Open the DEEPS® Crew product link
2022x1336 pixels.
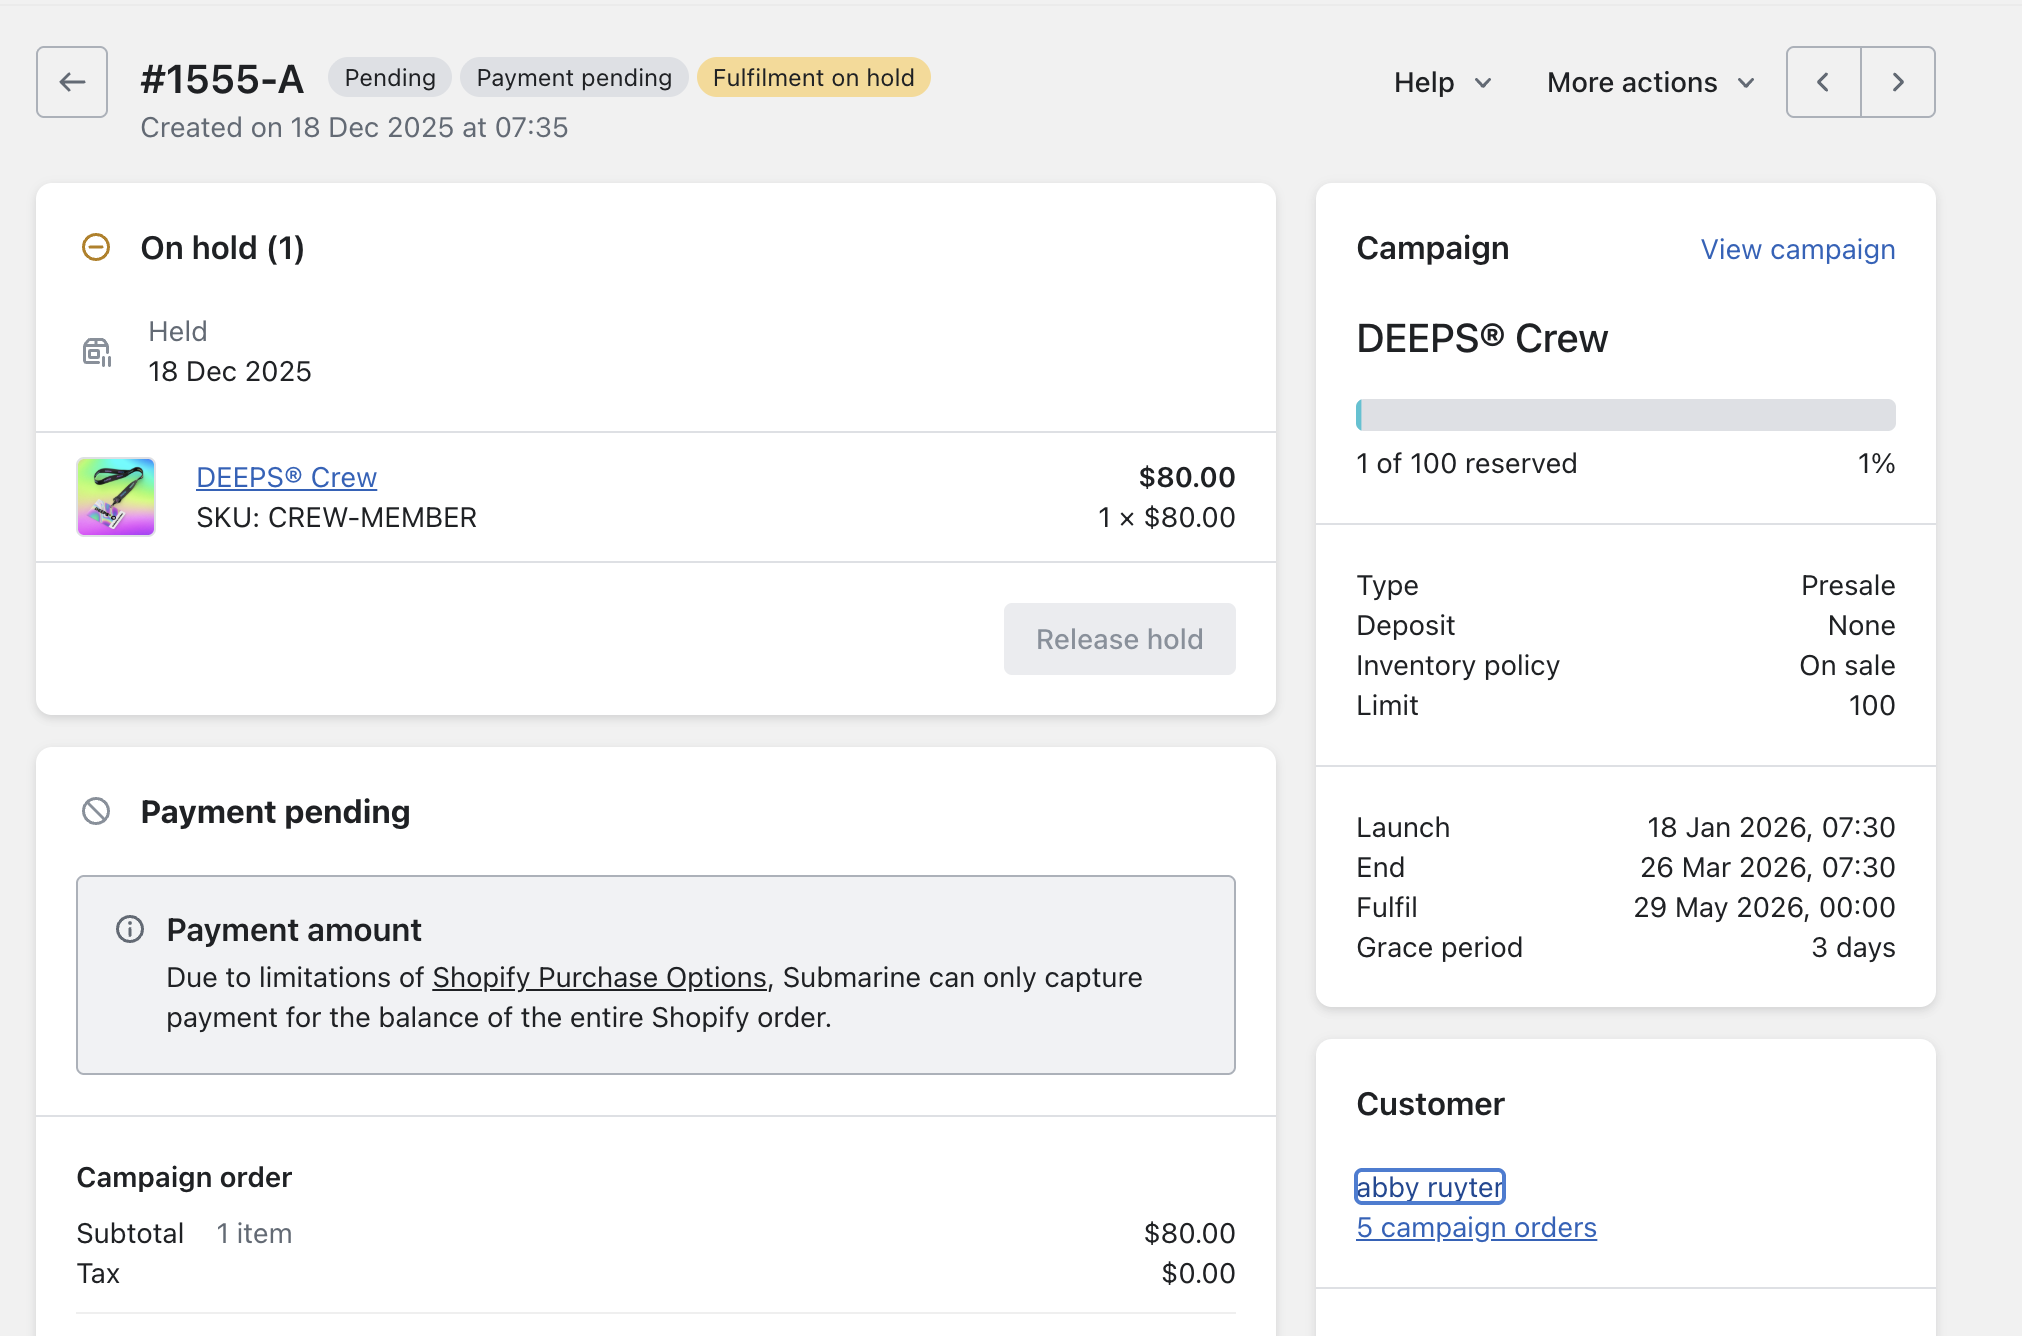click(286, 477)
